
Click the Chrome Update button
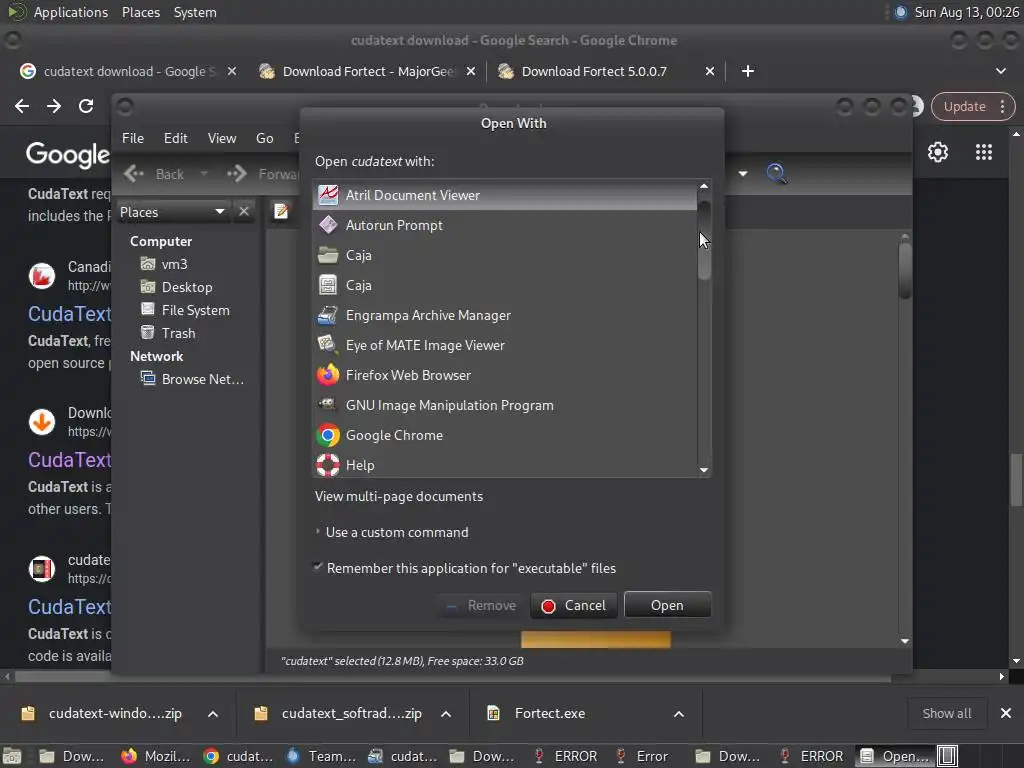pos(965,106)
